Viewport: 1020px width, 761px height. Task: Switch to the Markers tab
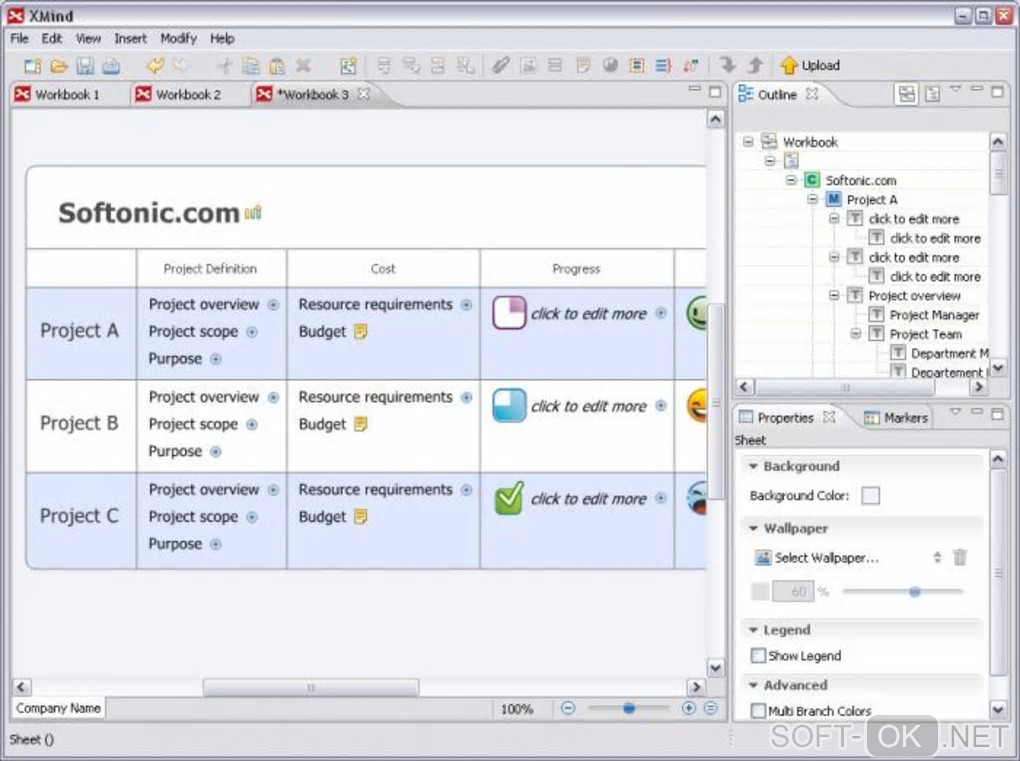tap(897, 418)
